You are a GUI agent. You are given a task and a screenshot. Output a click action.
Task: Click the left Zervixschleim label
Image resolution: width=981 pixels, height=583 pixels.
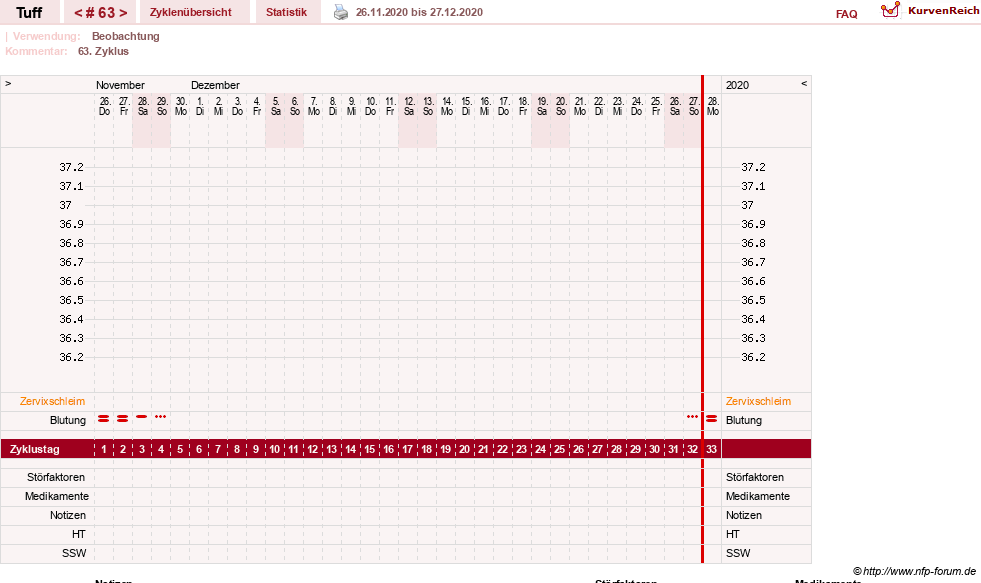pyautogui.click(x=53, y=401)
